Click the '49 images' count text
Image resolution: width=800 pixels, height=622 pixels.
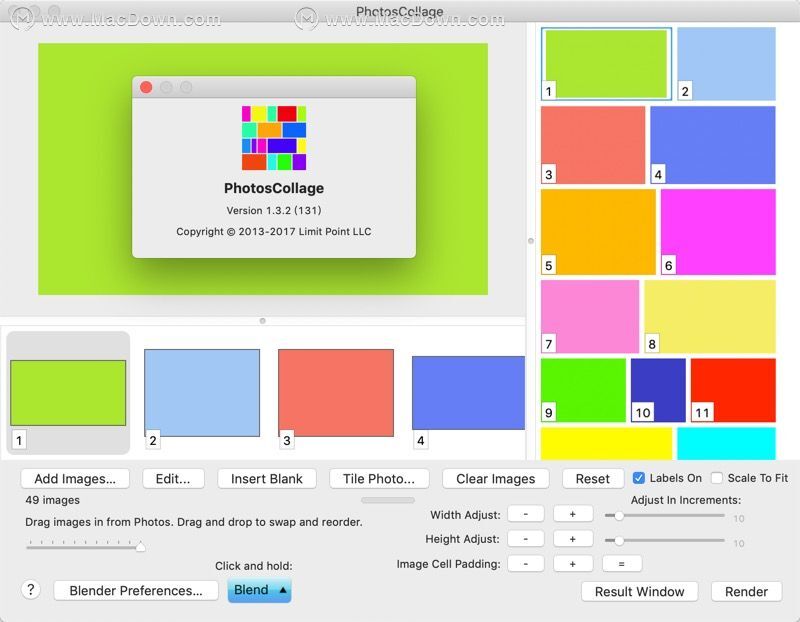53,500
